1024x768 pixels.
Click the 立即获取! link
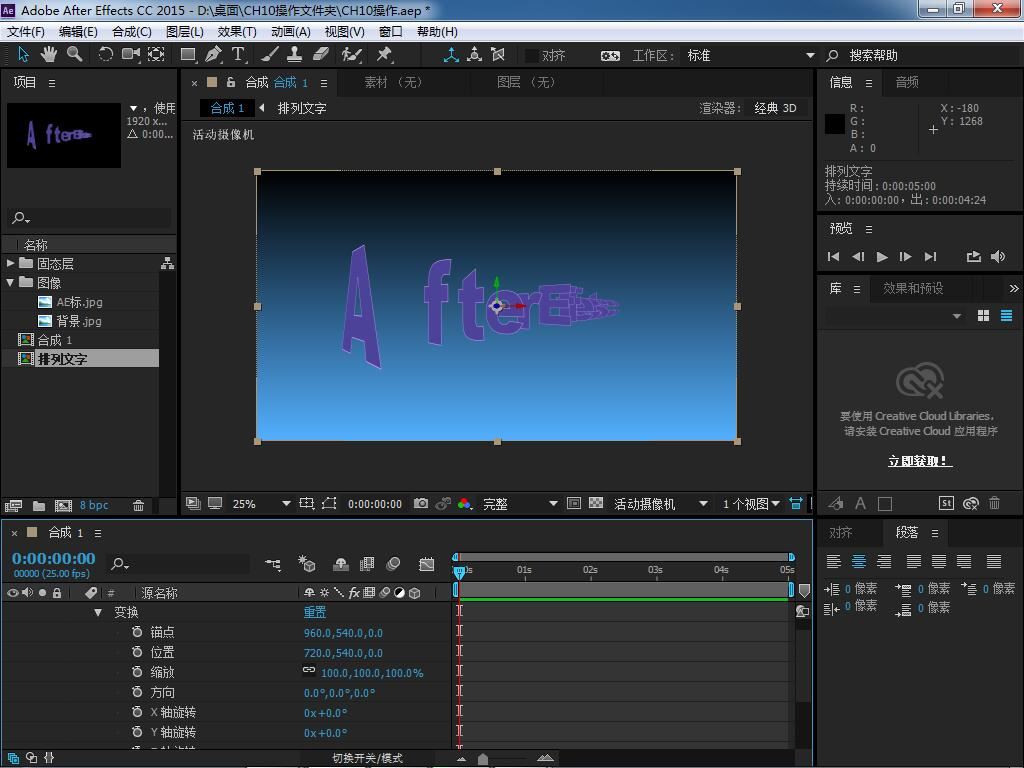tap(920, 461)
